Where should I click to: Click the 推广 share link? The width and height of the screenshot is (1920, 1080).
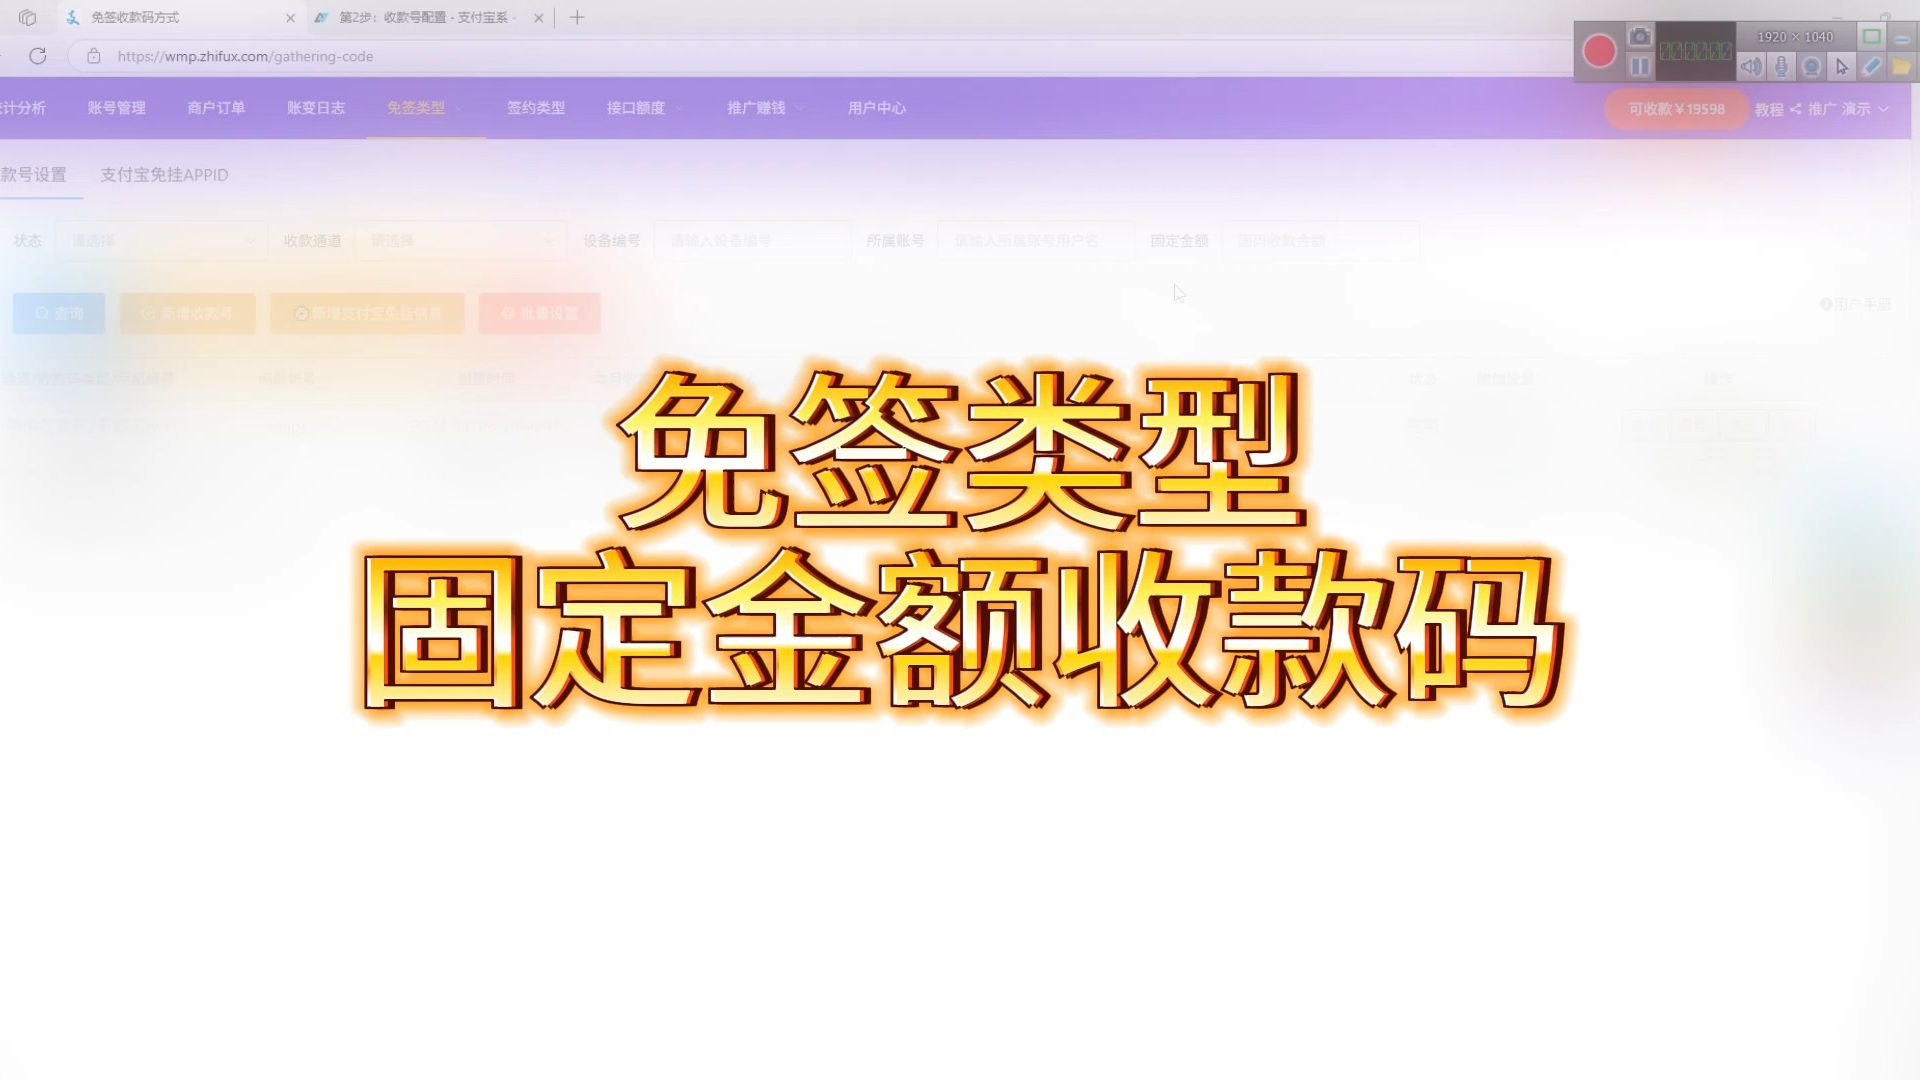point(1813,109)
